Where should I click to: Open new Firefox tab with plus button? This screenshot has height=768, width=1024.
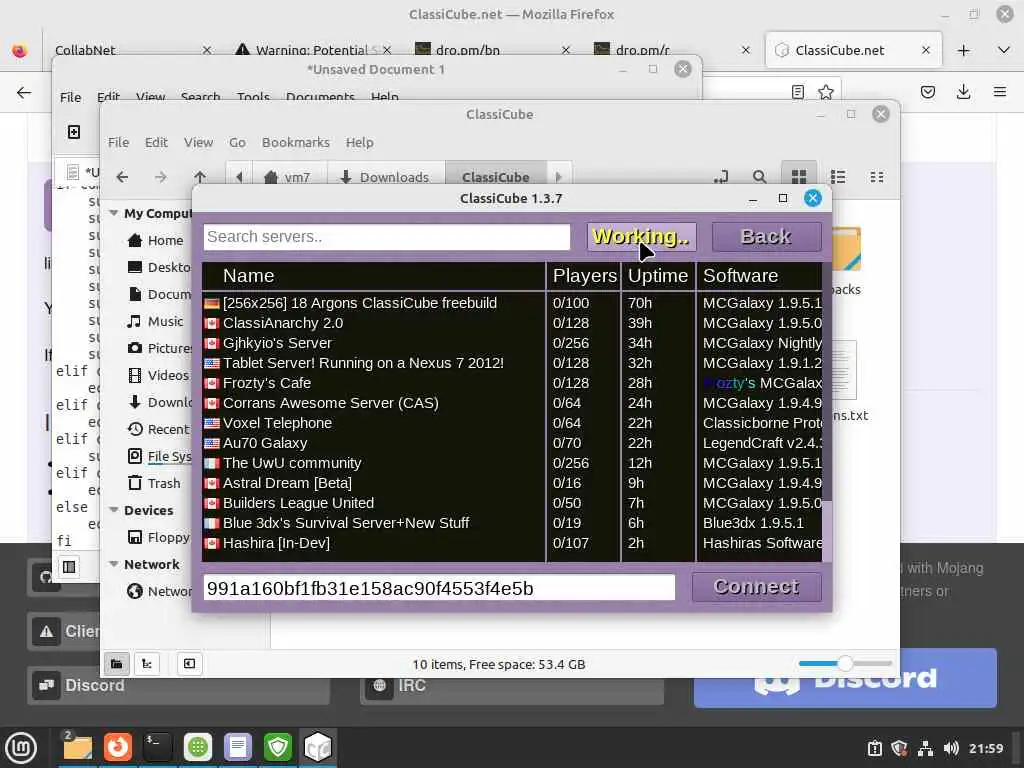click(x=963, y=50)
